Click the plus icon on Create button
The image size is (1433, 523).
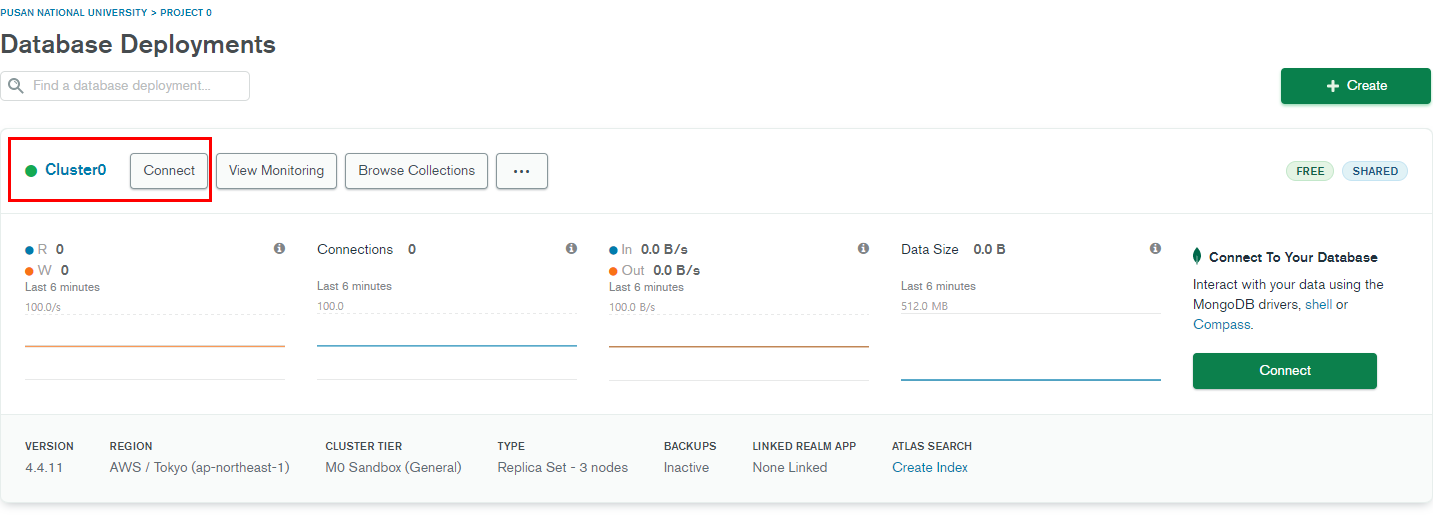(x=1332, y=86)
